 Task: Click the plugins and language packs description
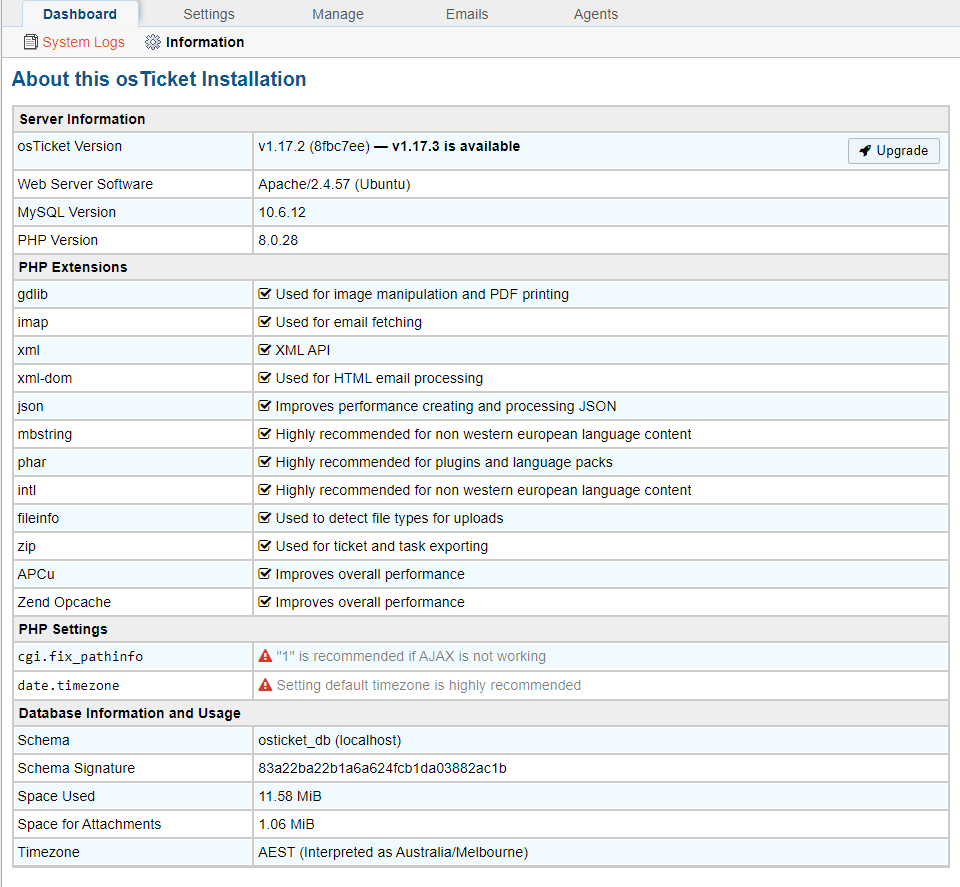(444, 462)
